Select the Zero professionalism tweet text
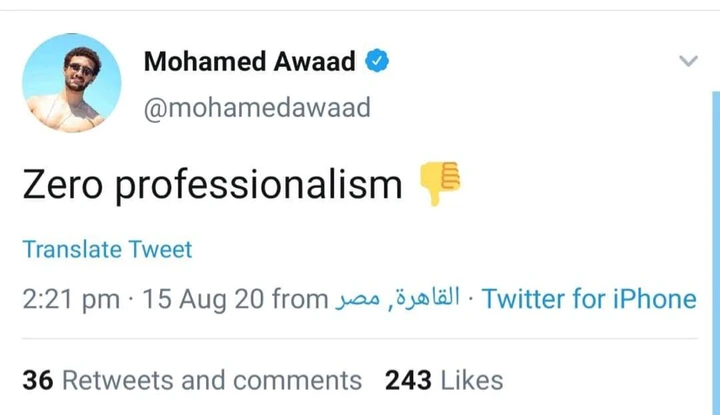This screenshot has height=415, width=720. (x=213, y=185)
